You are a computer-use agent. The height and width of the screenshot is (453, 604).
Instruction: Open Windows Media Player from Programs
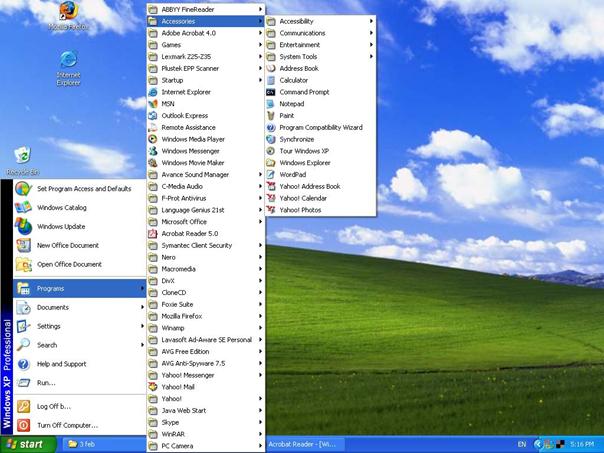tap(192, 139)
